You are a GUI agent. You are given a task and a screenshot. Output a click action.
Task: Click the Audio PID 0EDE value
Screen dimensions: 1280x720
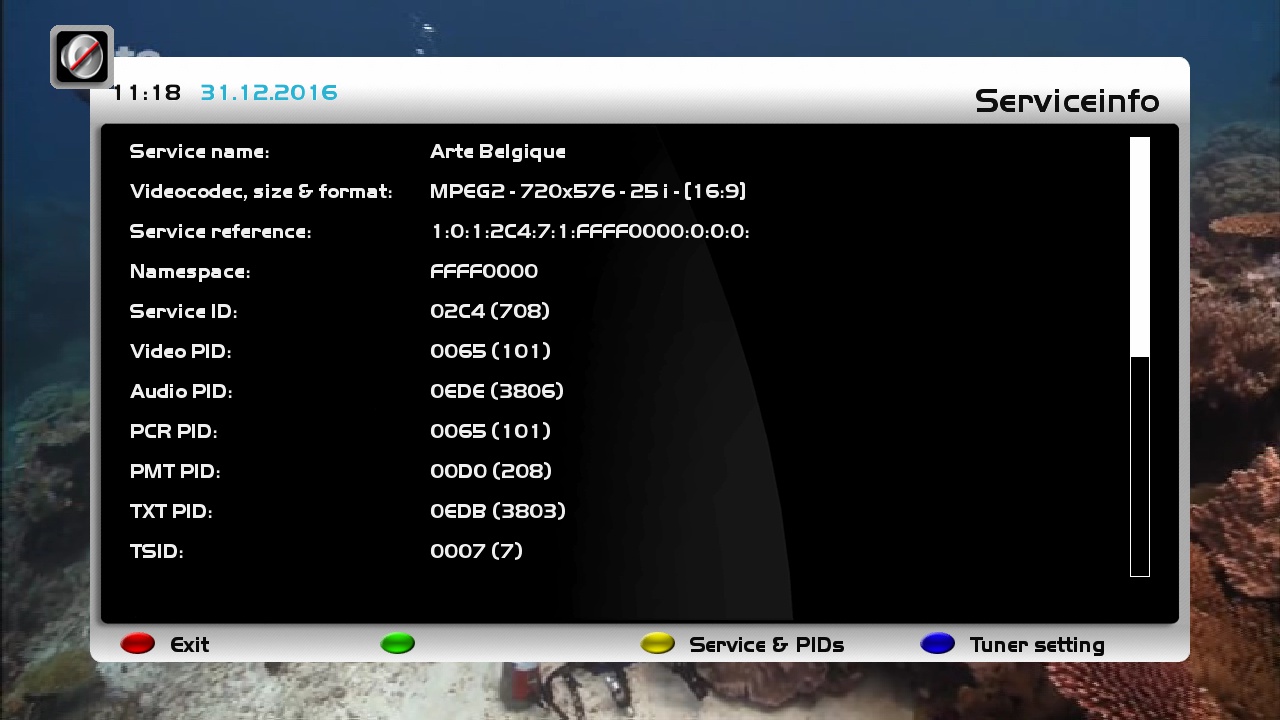tap(496, 392)
